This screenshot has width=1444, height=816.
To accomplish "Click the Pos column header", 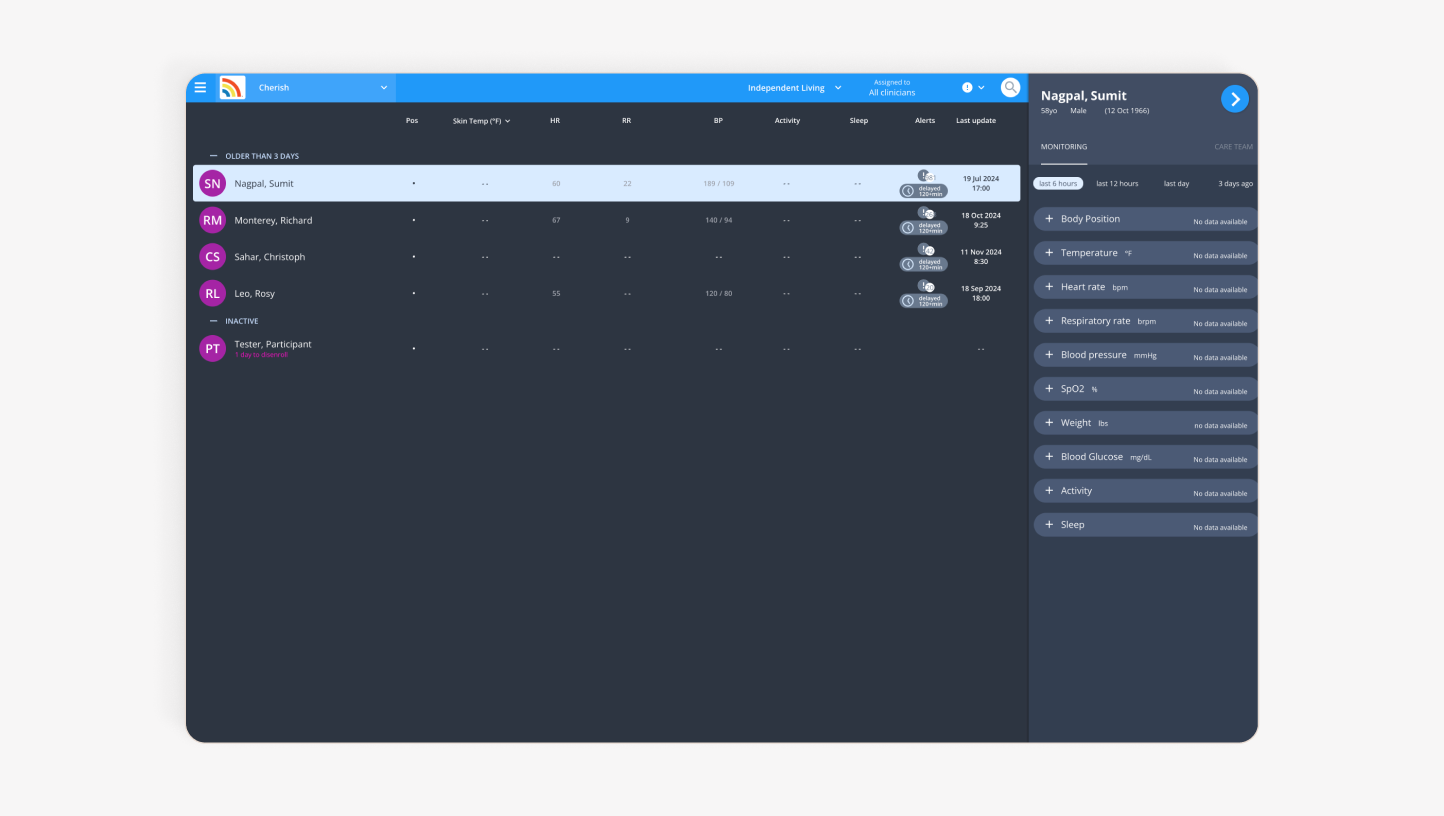I will (412, 121).
